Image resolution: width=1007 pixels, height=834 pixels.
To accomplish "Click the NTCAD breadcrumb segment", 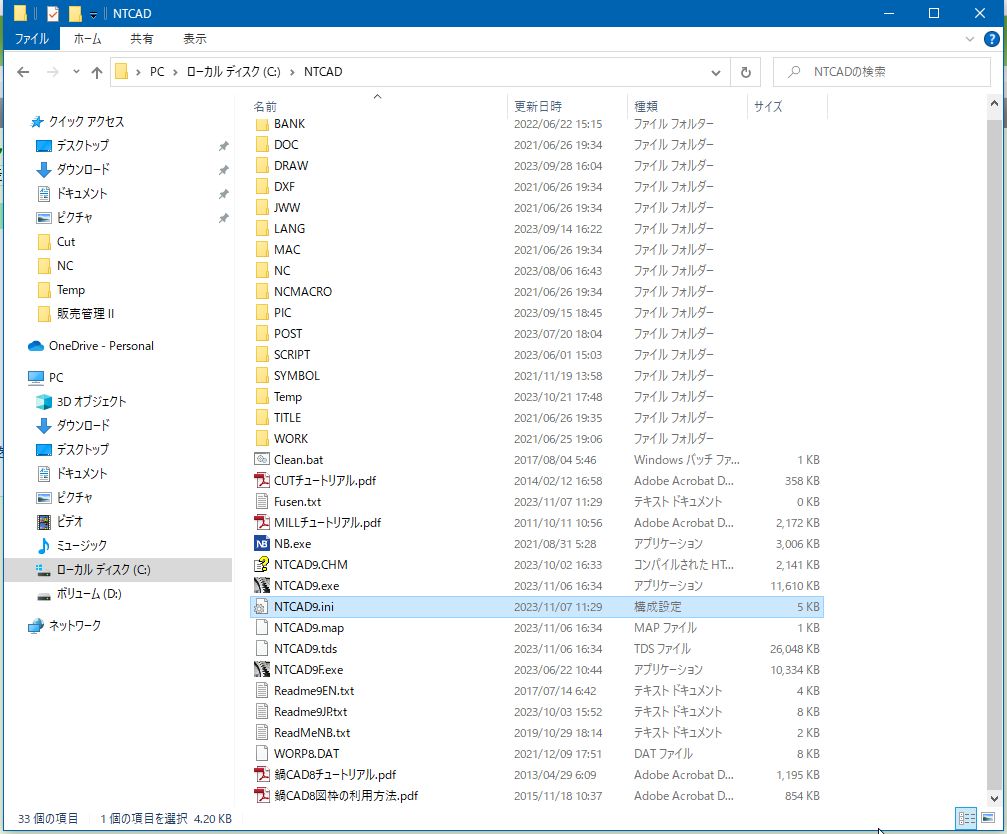I will (x=323, y=72).
